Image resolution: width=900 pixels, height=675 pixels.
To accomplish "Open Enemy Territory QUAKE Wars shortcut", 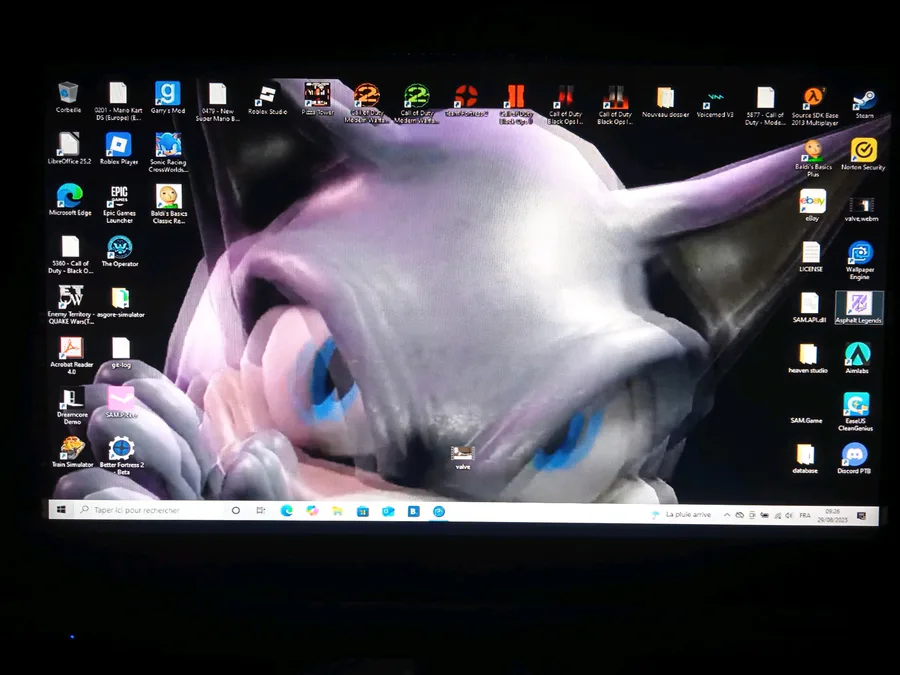I will (71, 305).
